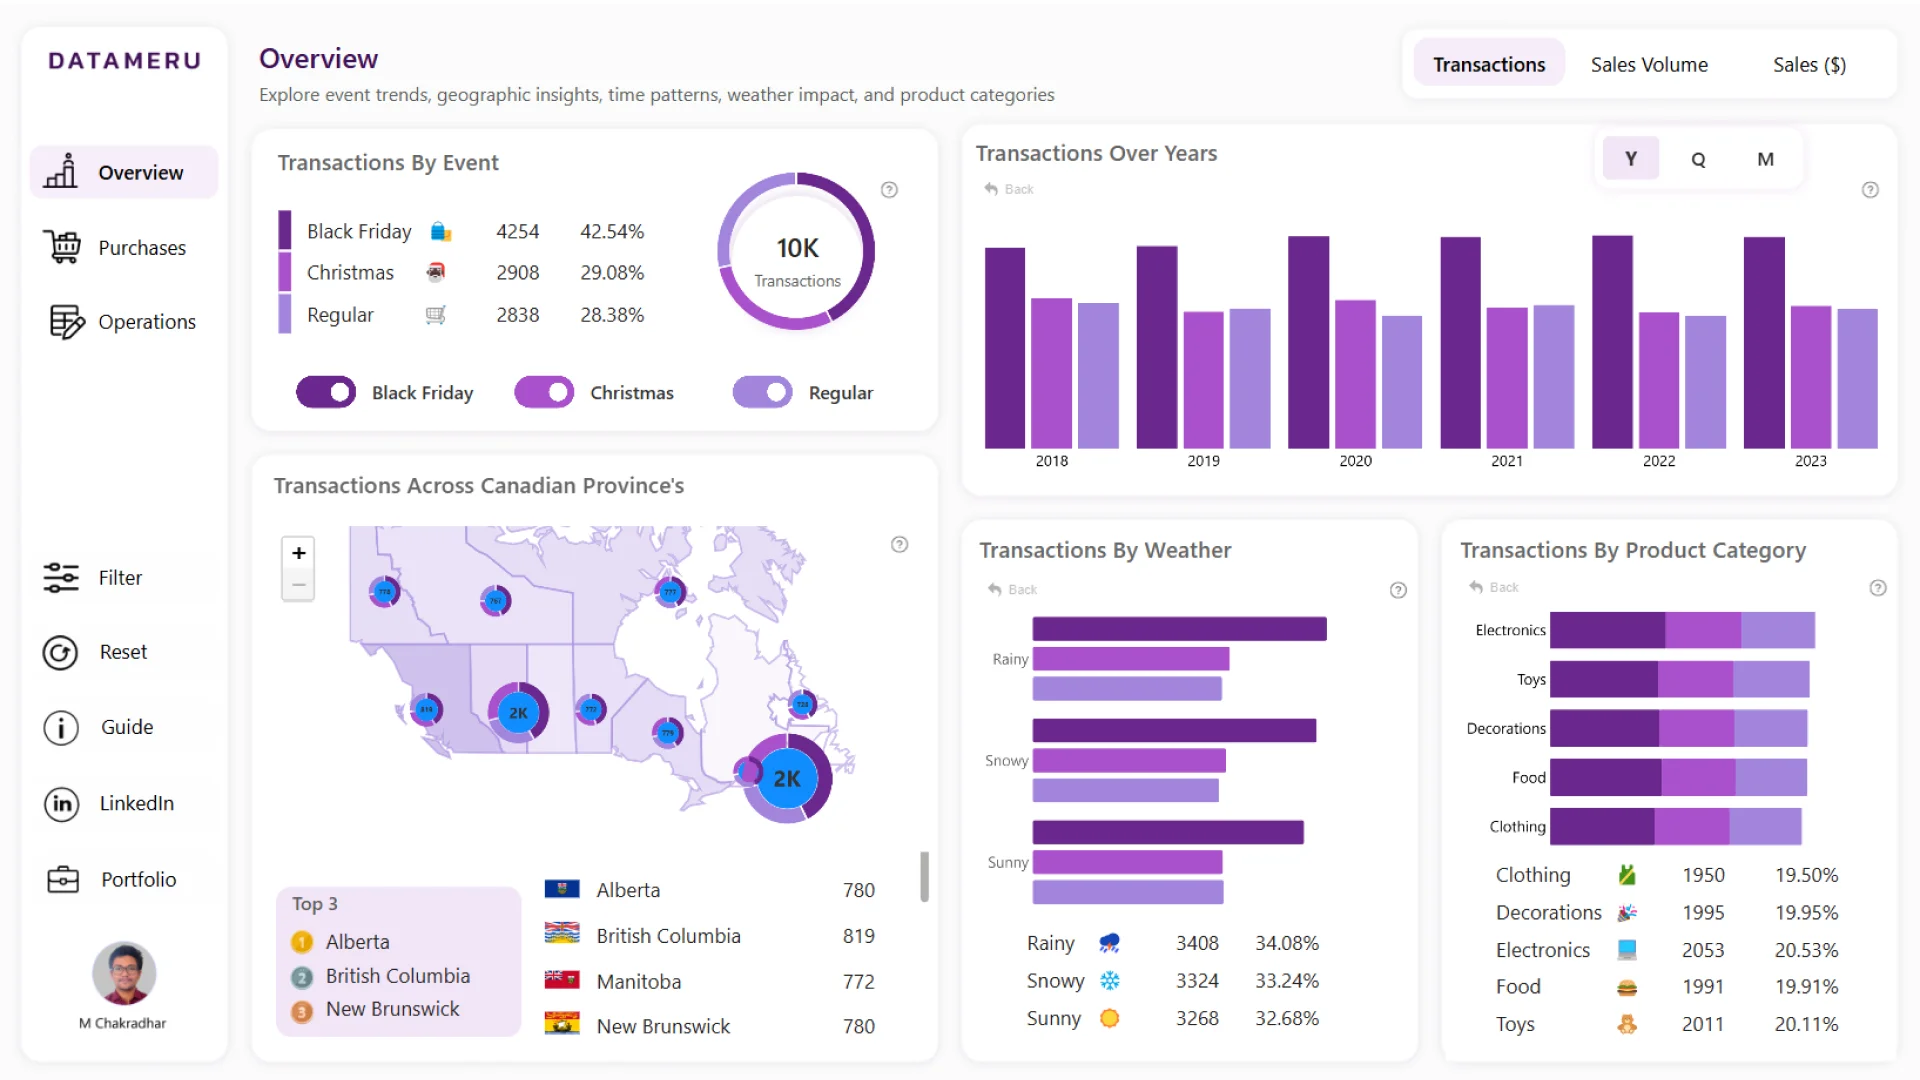
Task: Click the Christmas Santa icon
Action: 436,272
